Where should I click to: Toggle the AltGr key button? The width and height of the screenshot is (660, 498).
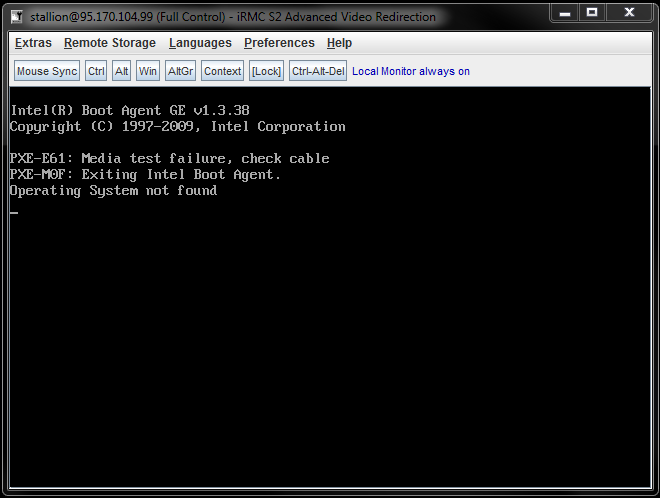pyautogui.click(x=181, y=71)
